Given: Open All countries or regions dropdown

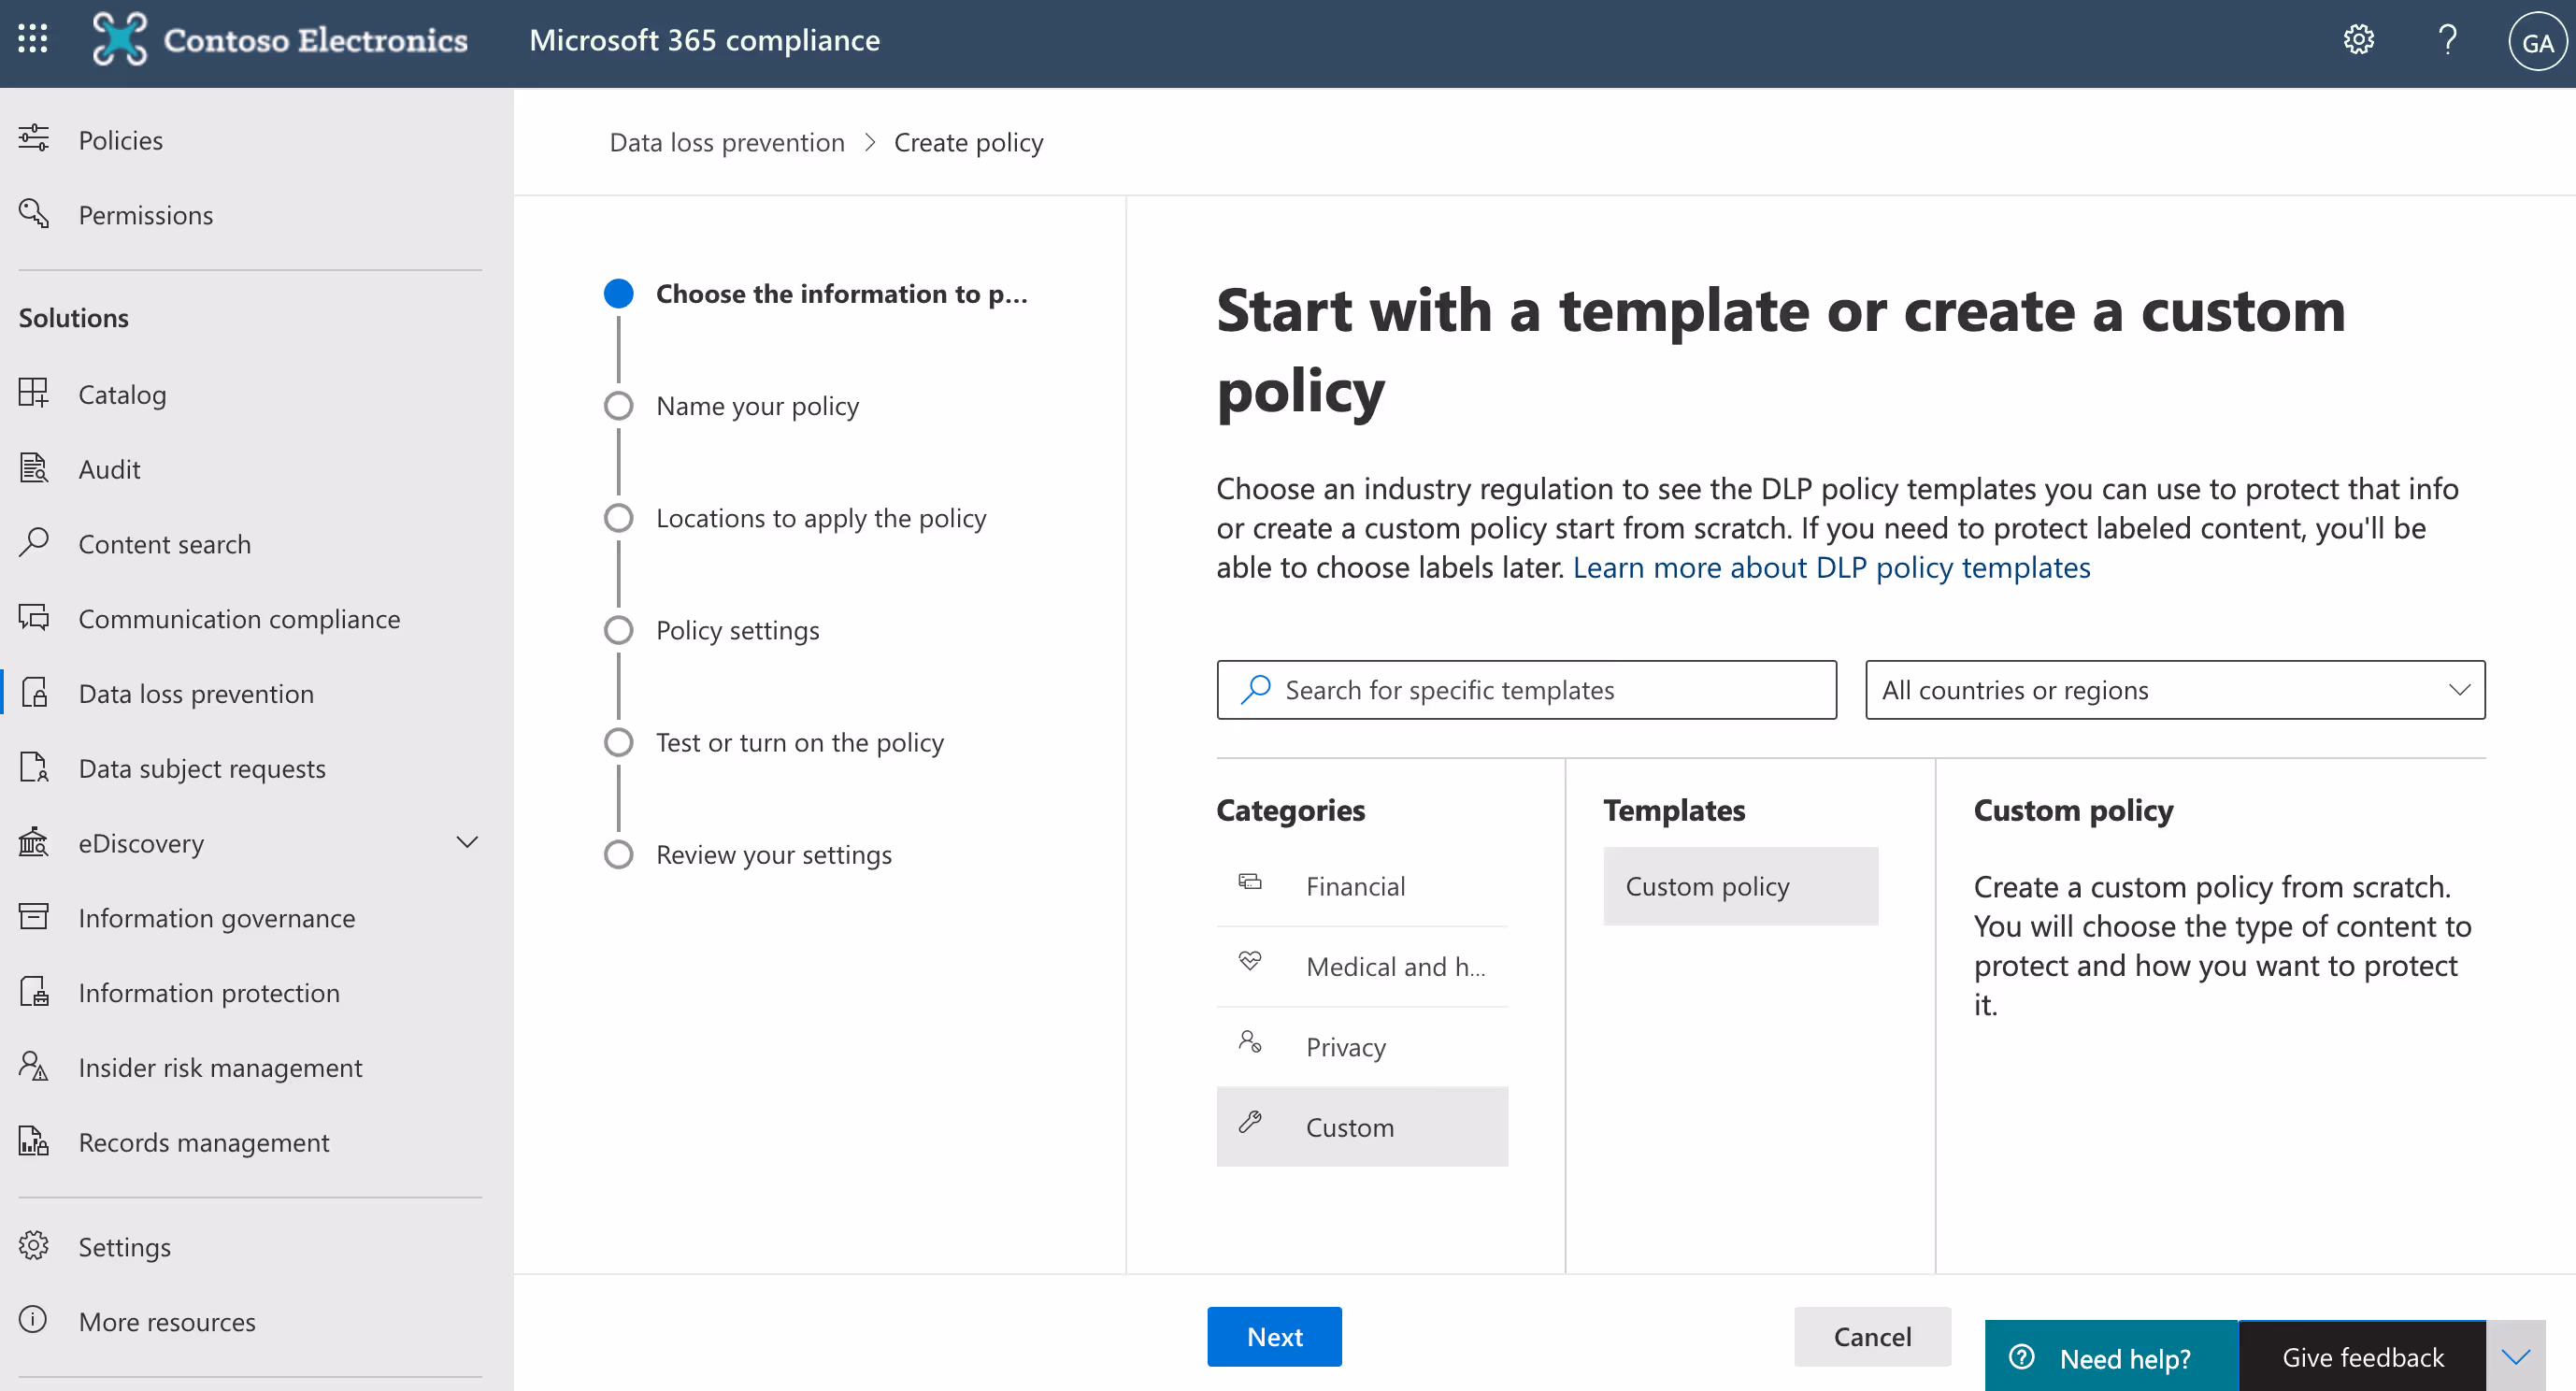Looking at the screenshot, I should point(2174,690).
